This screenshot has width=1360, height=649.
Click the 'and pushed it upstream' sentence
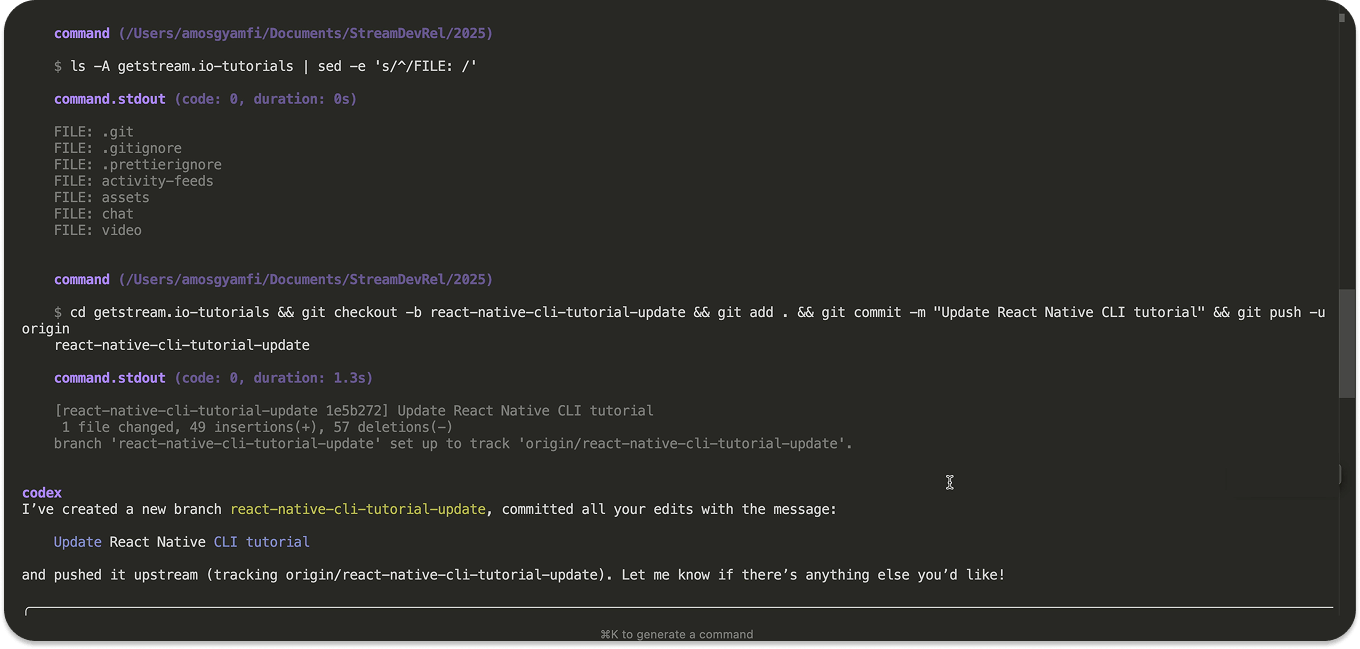point(513,575)
